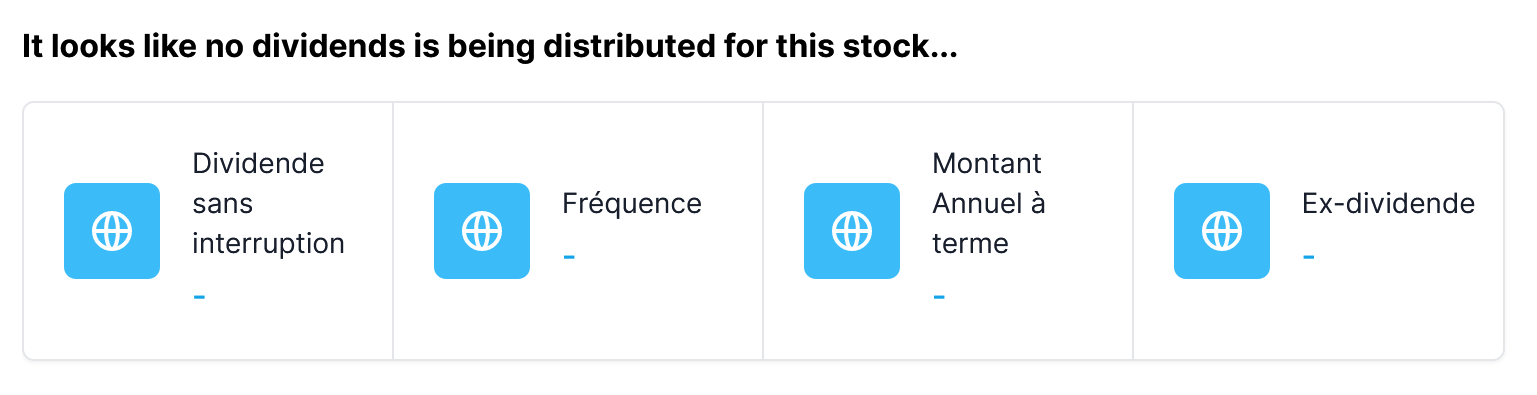Select the dash value below Montant Annuel à terme
1537x395 pixels.
pyautogui.click(x=939, y=297)
